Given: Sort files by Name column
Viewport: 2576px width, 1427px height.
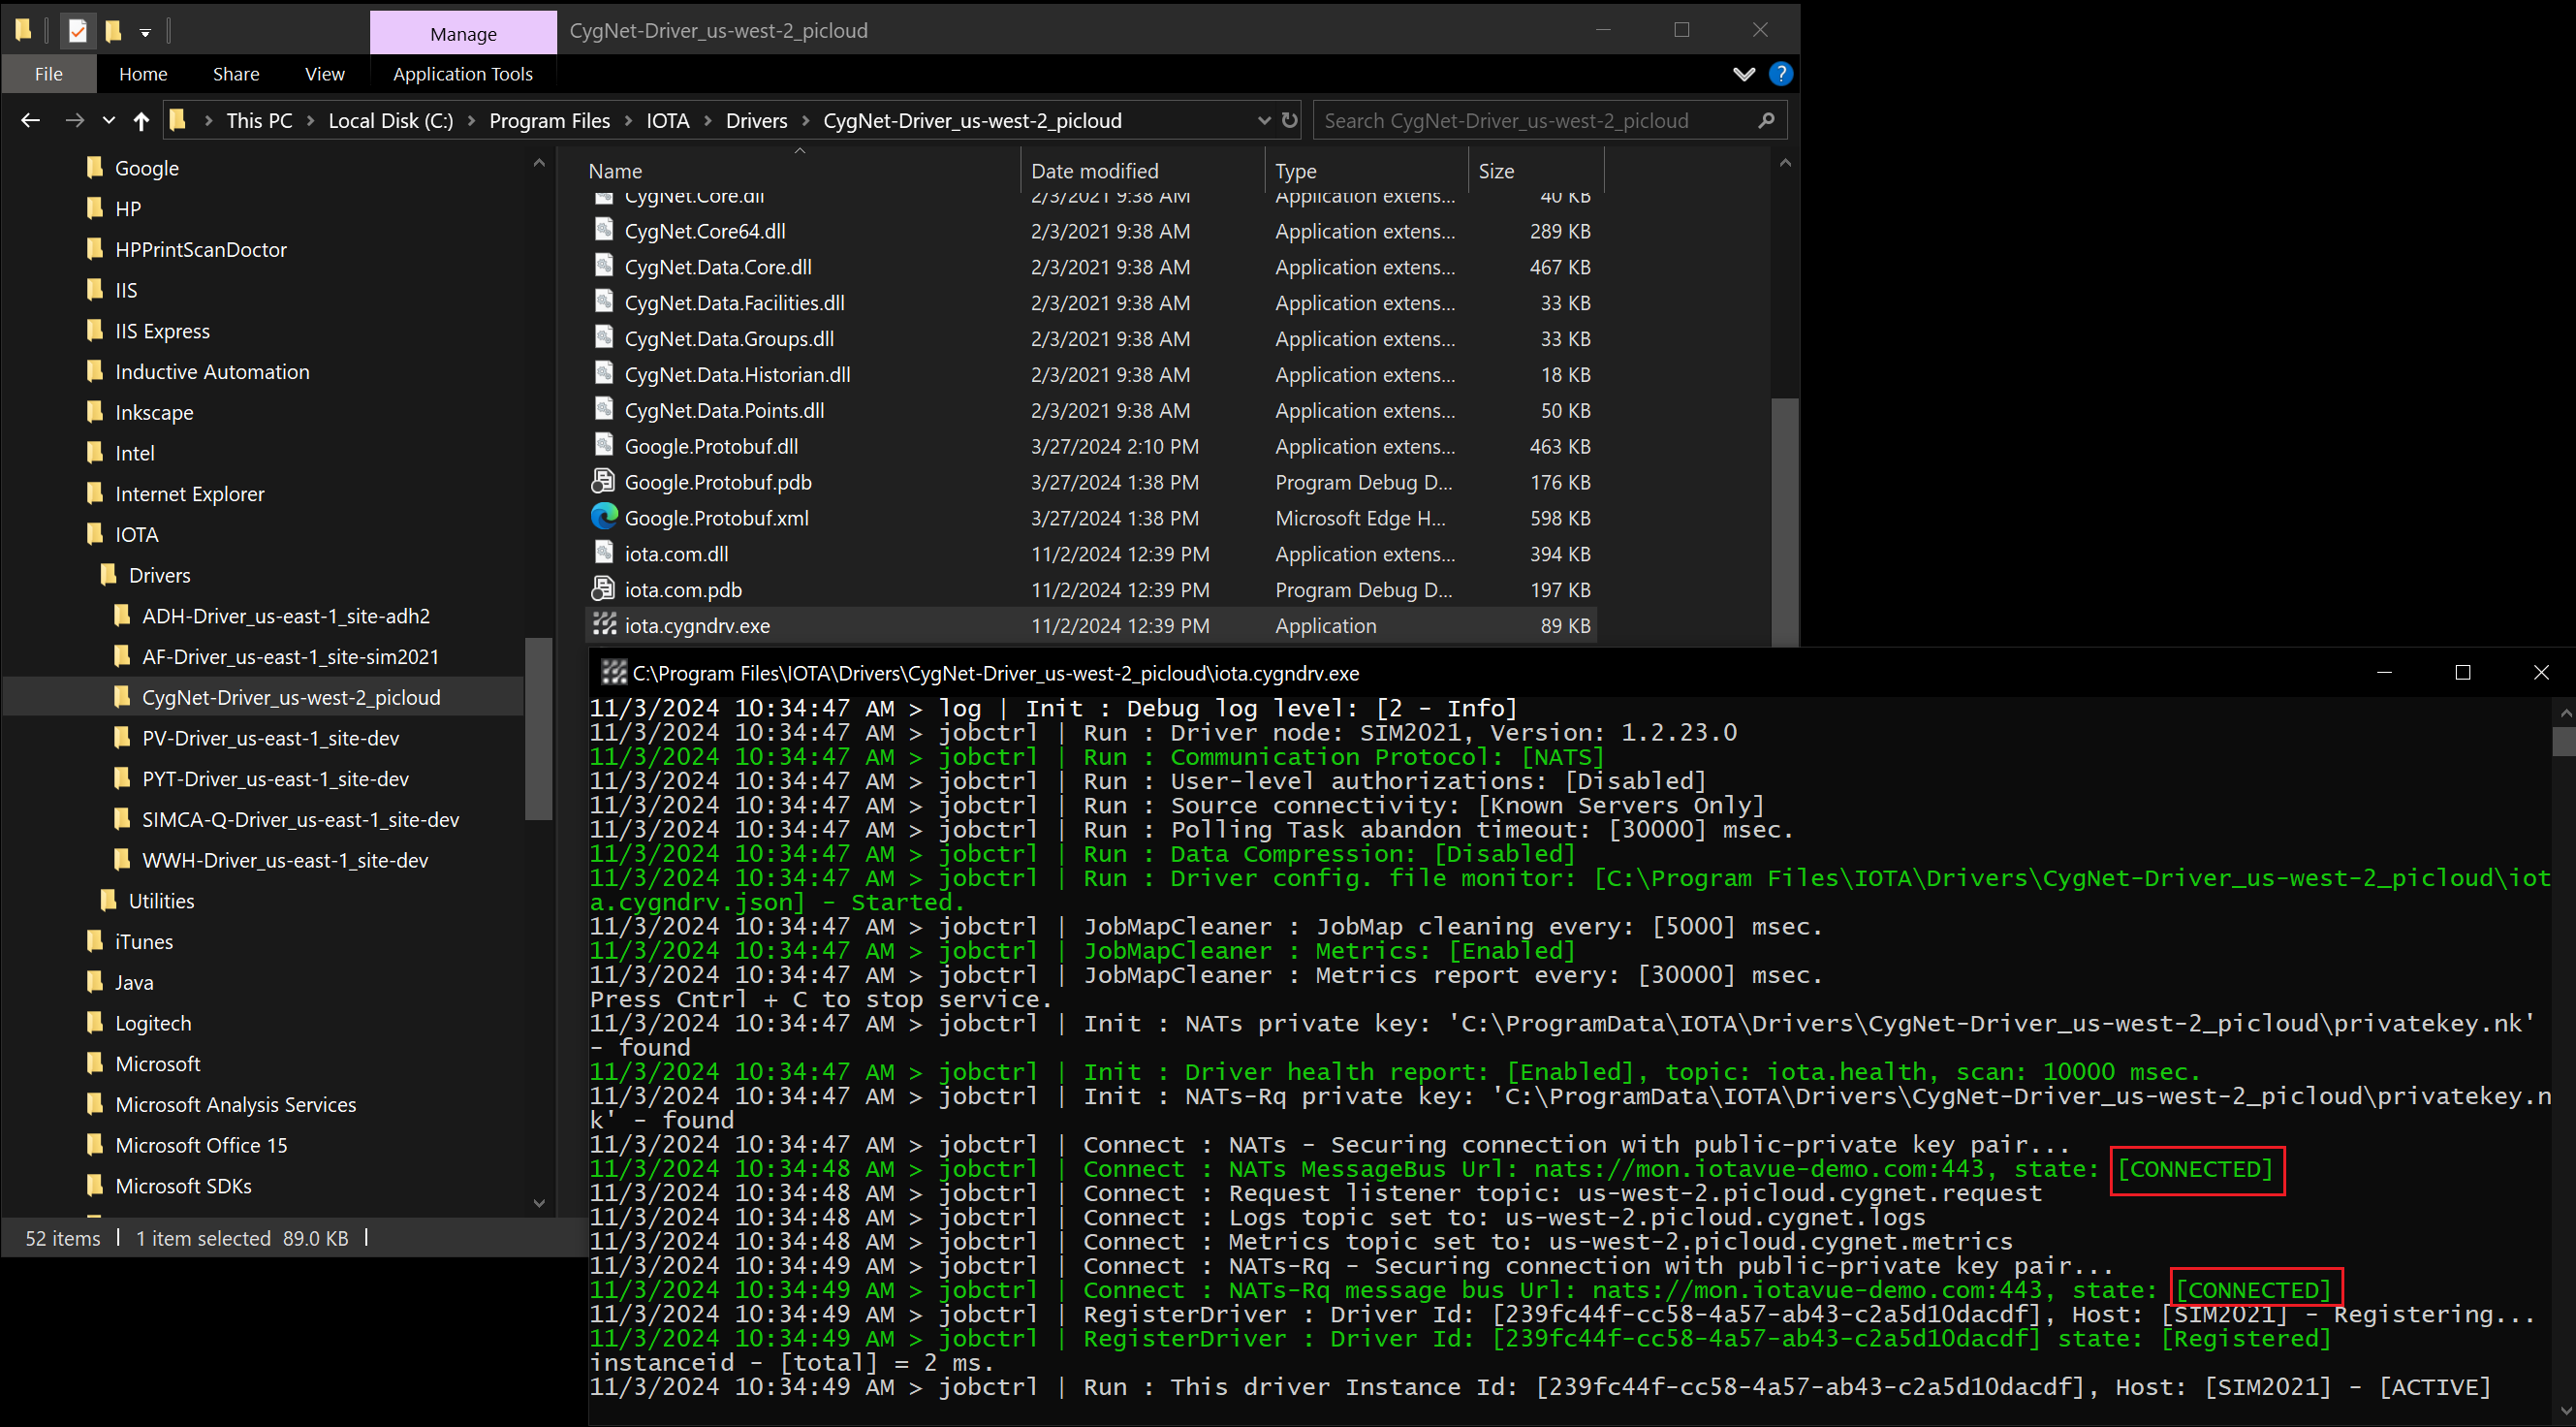Looking at the screenshot, I should (615, 171).
